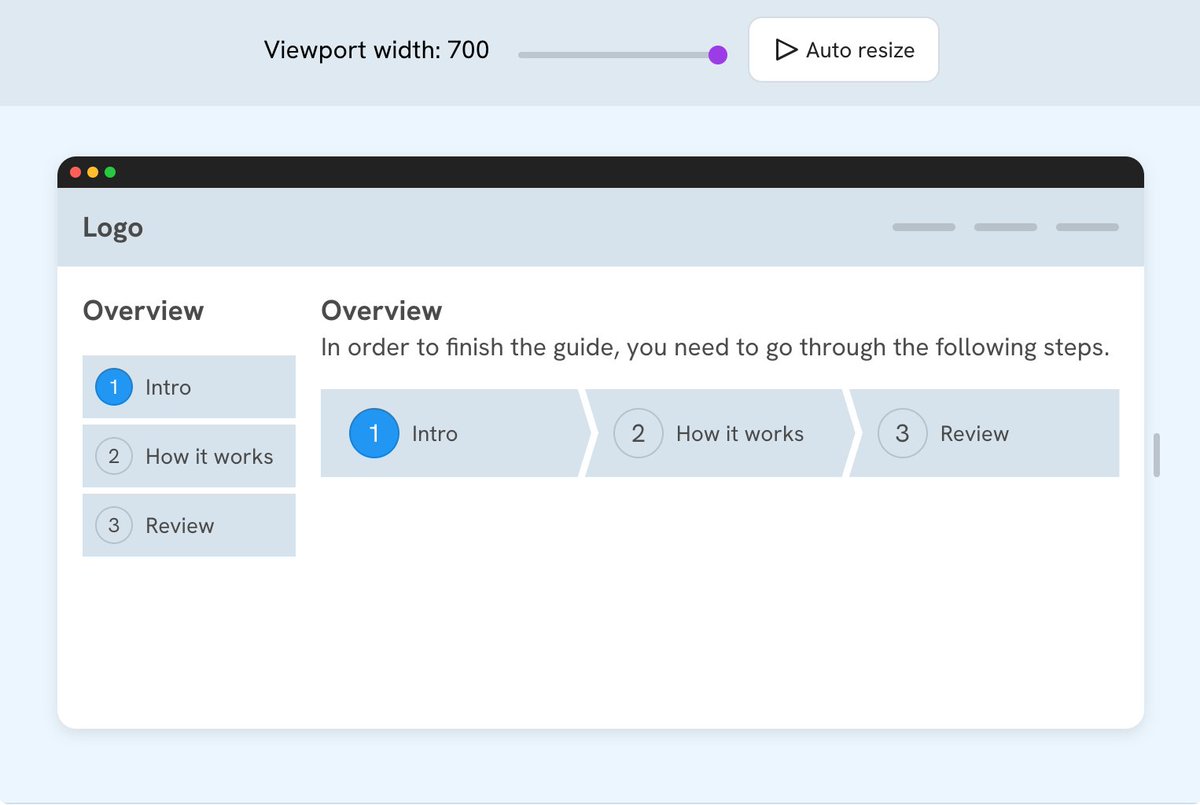Open Intro step in the horizontal stepper

pyautogui.click(x=455, y=433)
